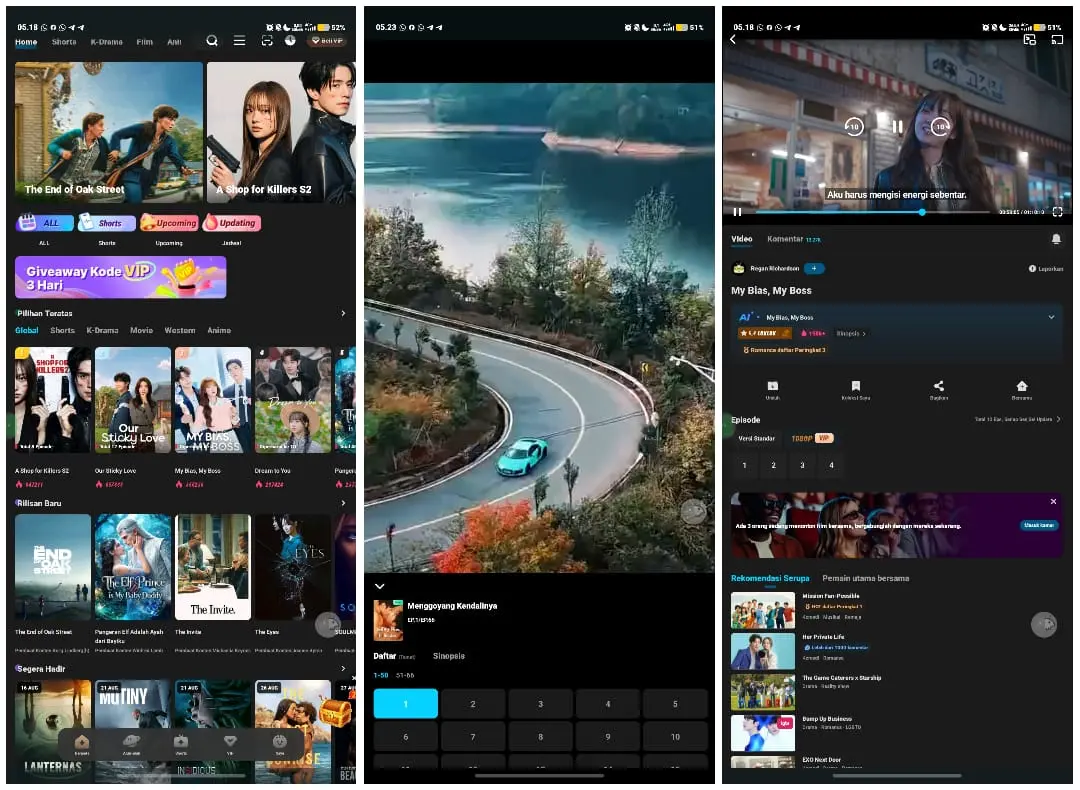Image resolution: width=1080 pixels, height=790 pixels.
Task: Open Our Sticky Love poster in Pilihan Teratas
Action: tap(133, 400)
